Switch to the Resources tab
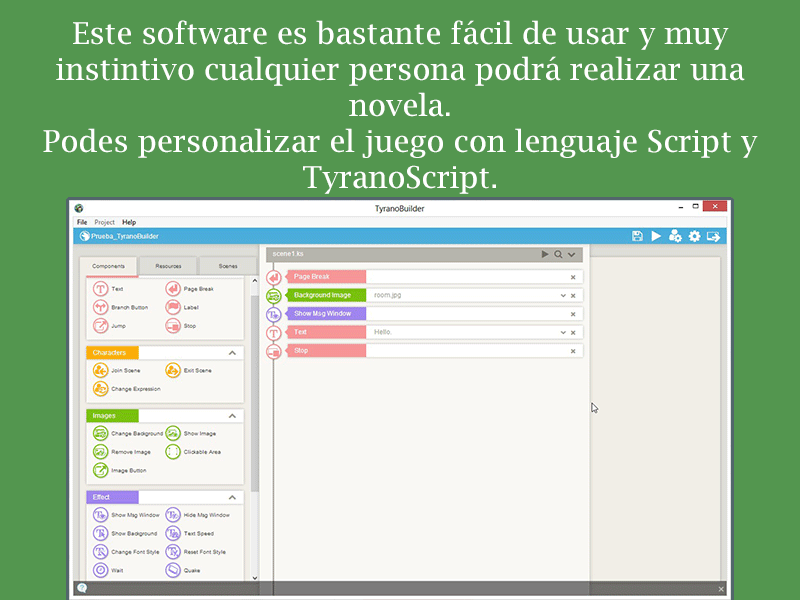The image size is (800, 600). point(168,266)
